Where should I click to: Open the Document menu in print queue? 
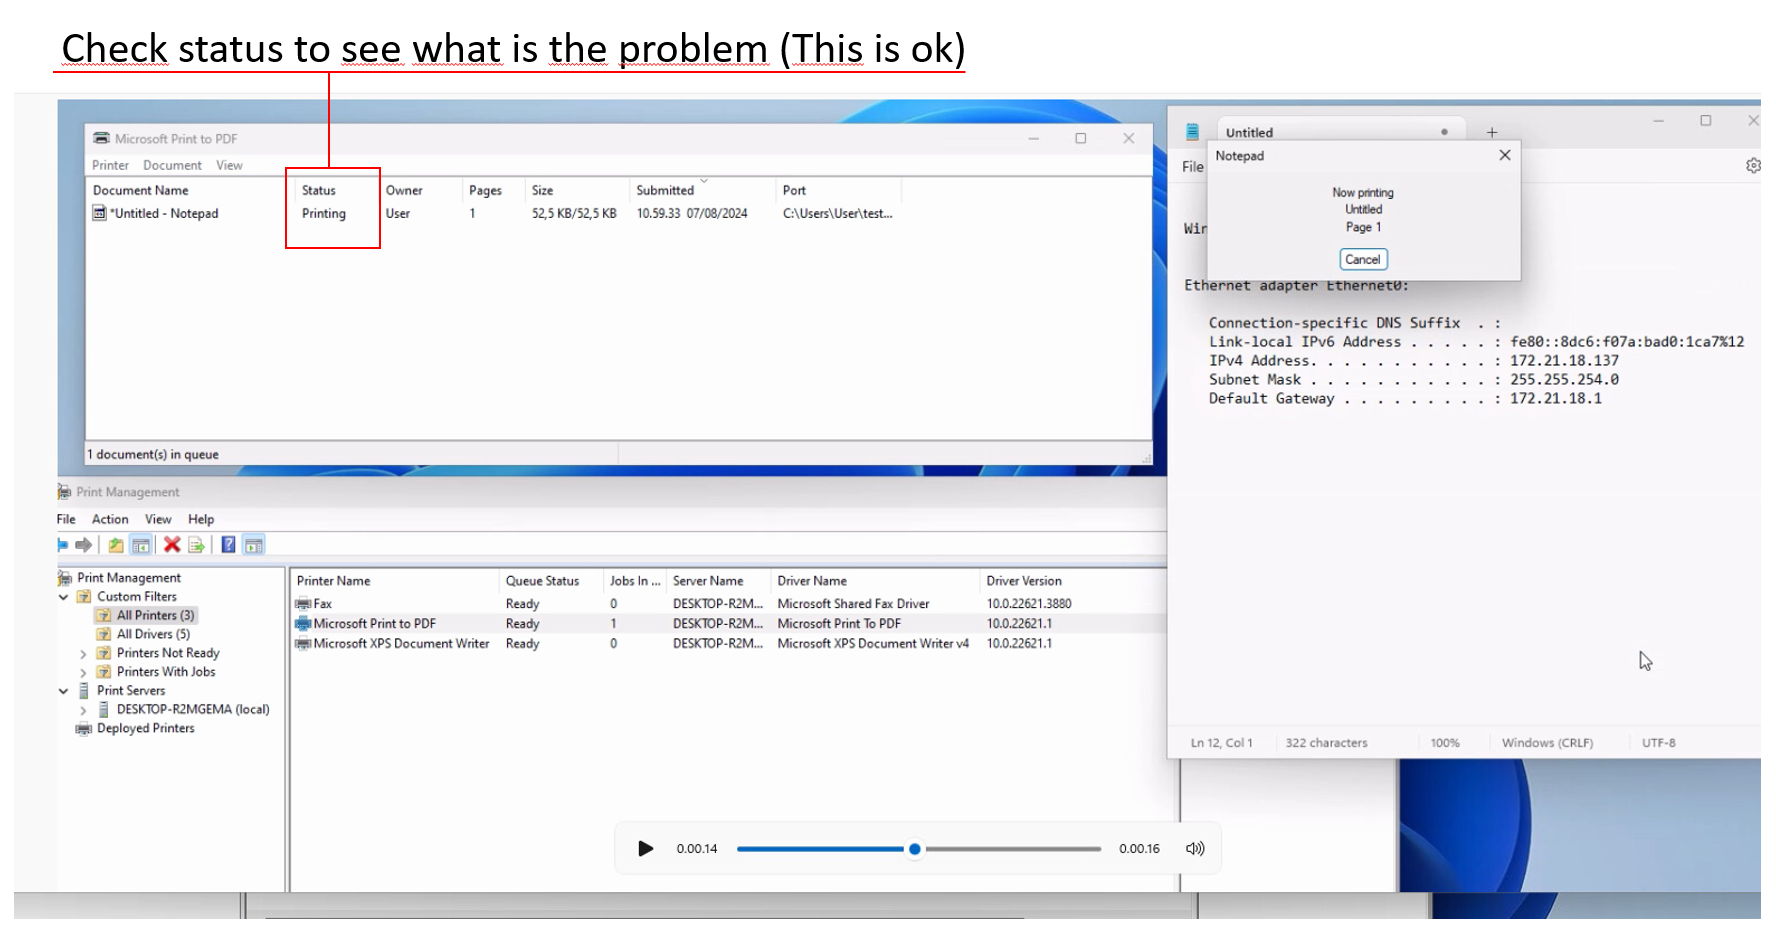(172, 166)
